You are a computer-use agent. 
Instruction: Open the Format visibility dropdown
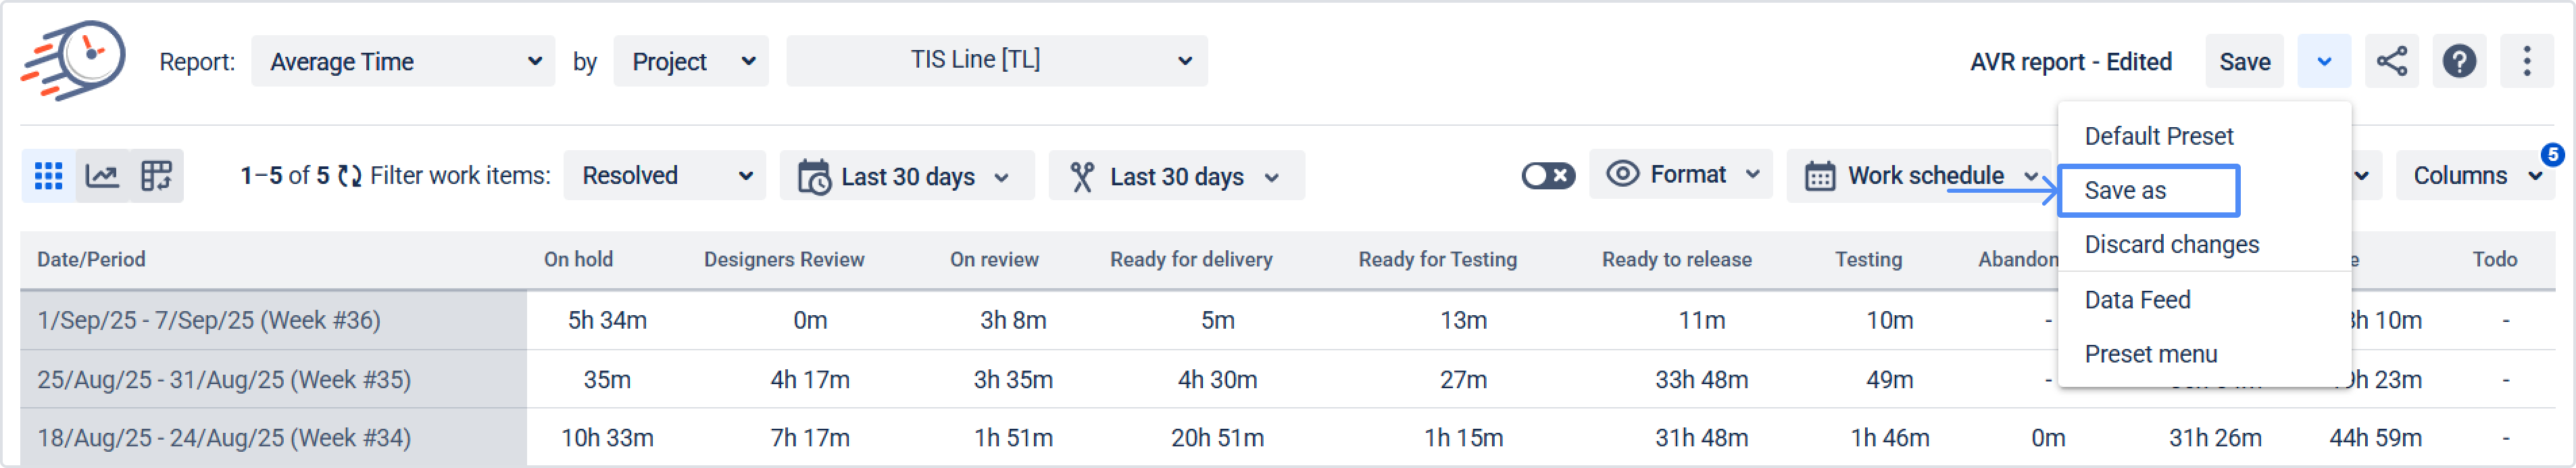[x=1682, y=175]
